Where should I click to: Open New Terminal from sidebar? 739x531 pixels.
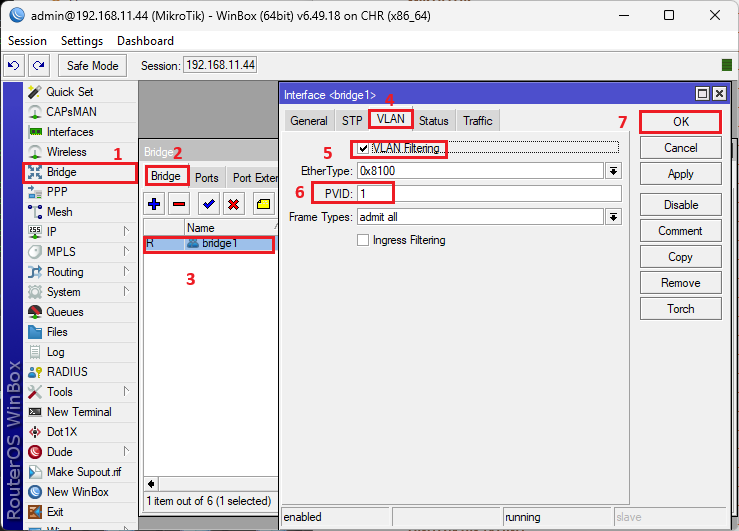pyautogui.click(x=78, y=412)
